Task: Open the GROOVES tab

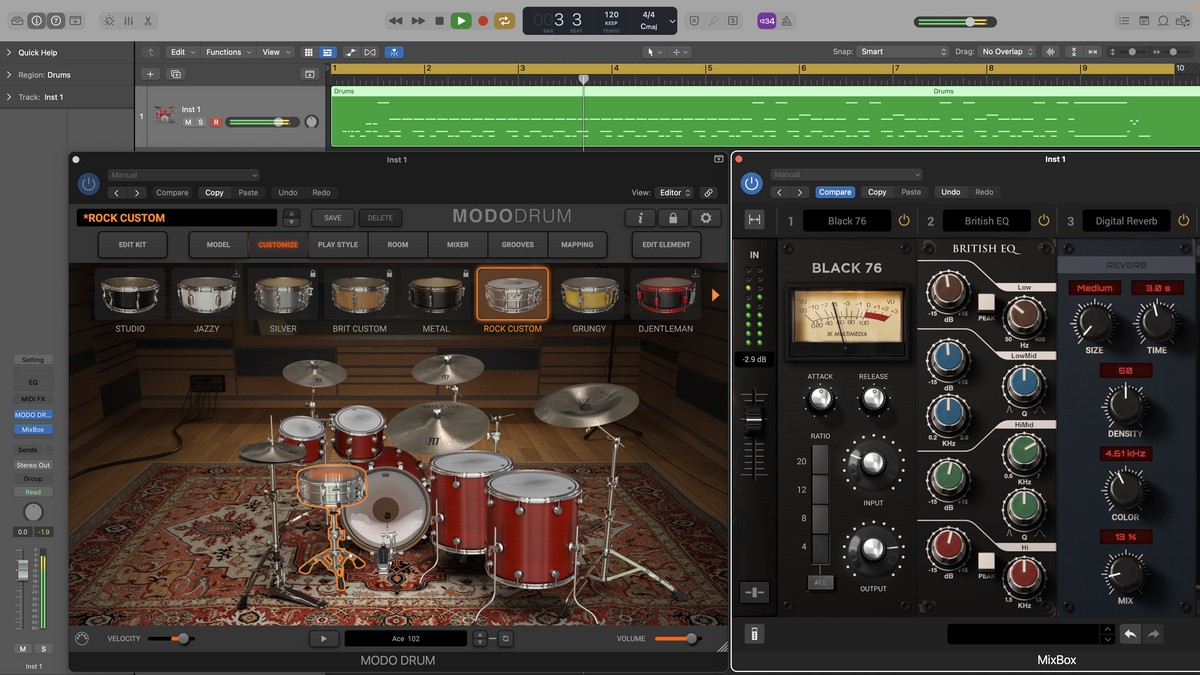Action: click(517, 245)
